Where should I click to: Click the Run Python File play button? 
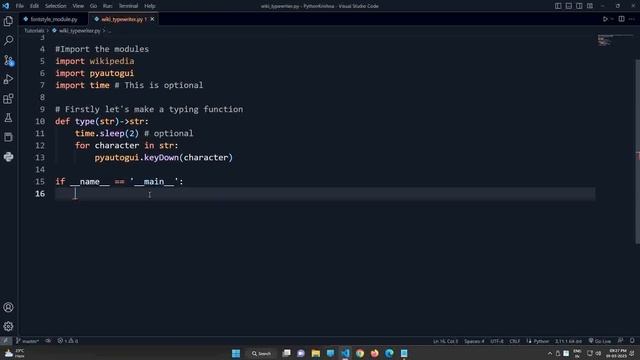tap(605, 19)
